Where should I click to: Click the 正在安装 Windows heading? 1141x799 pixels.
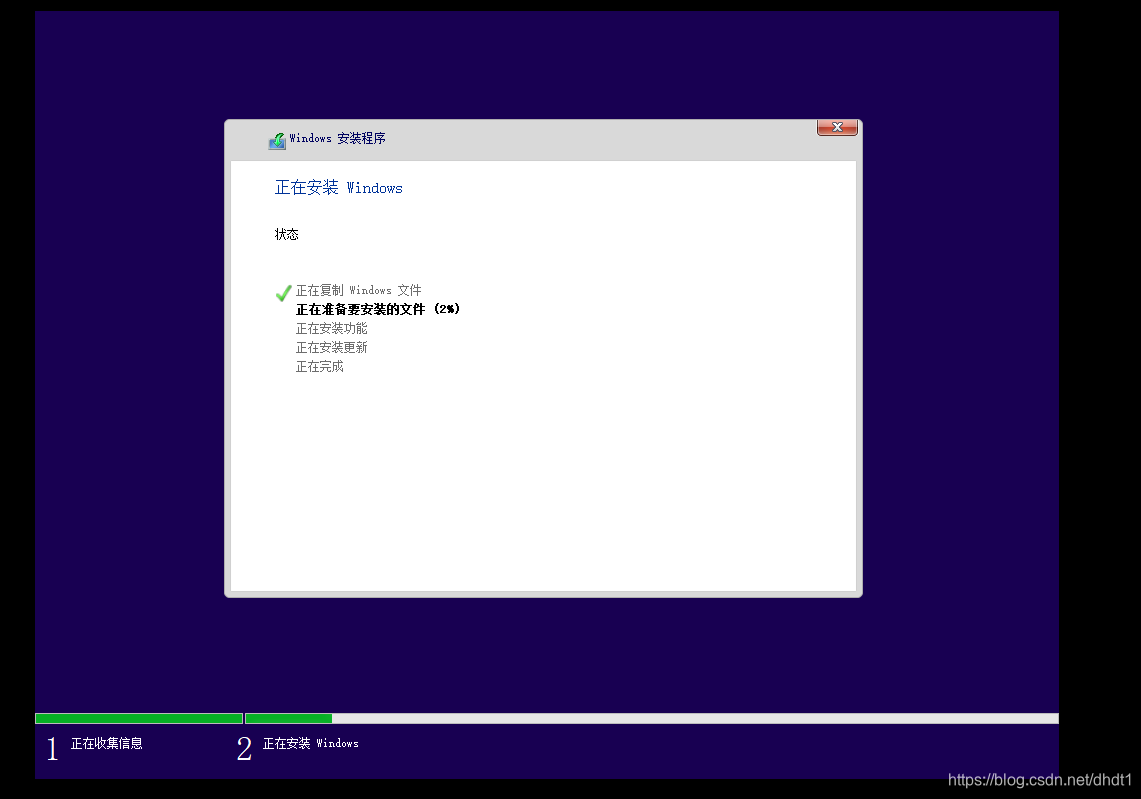338,188
